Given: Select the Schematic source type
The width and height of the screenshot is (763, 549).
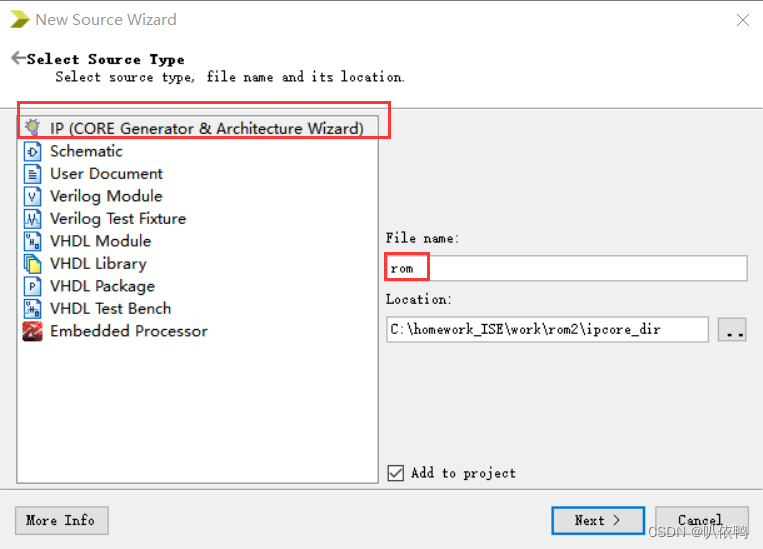Looking at the screenshot, I should 86,151.
